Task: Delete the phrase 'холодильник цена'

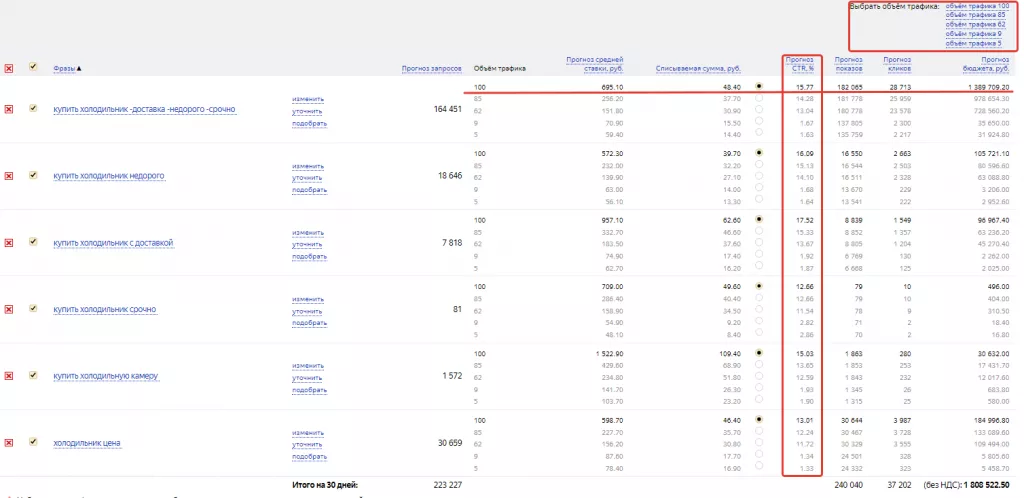Action: click(x=8, y=443)
